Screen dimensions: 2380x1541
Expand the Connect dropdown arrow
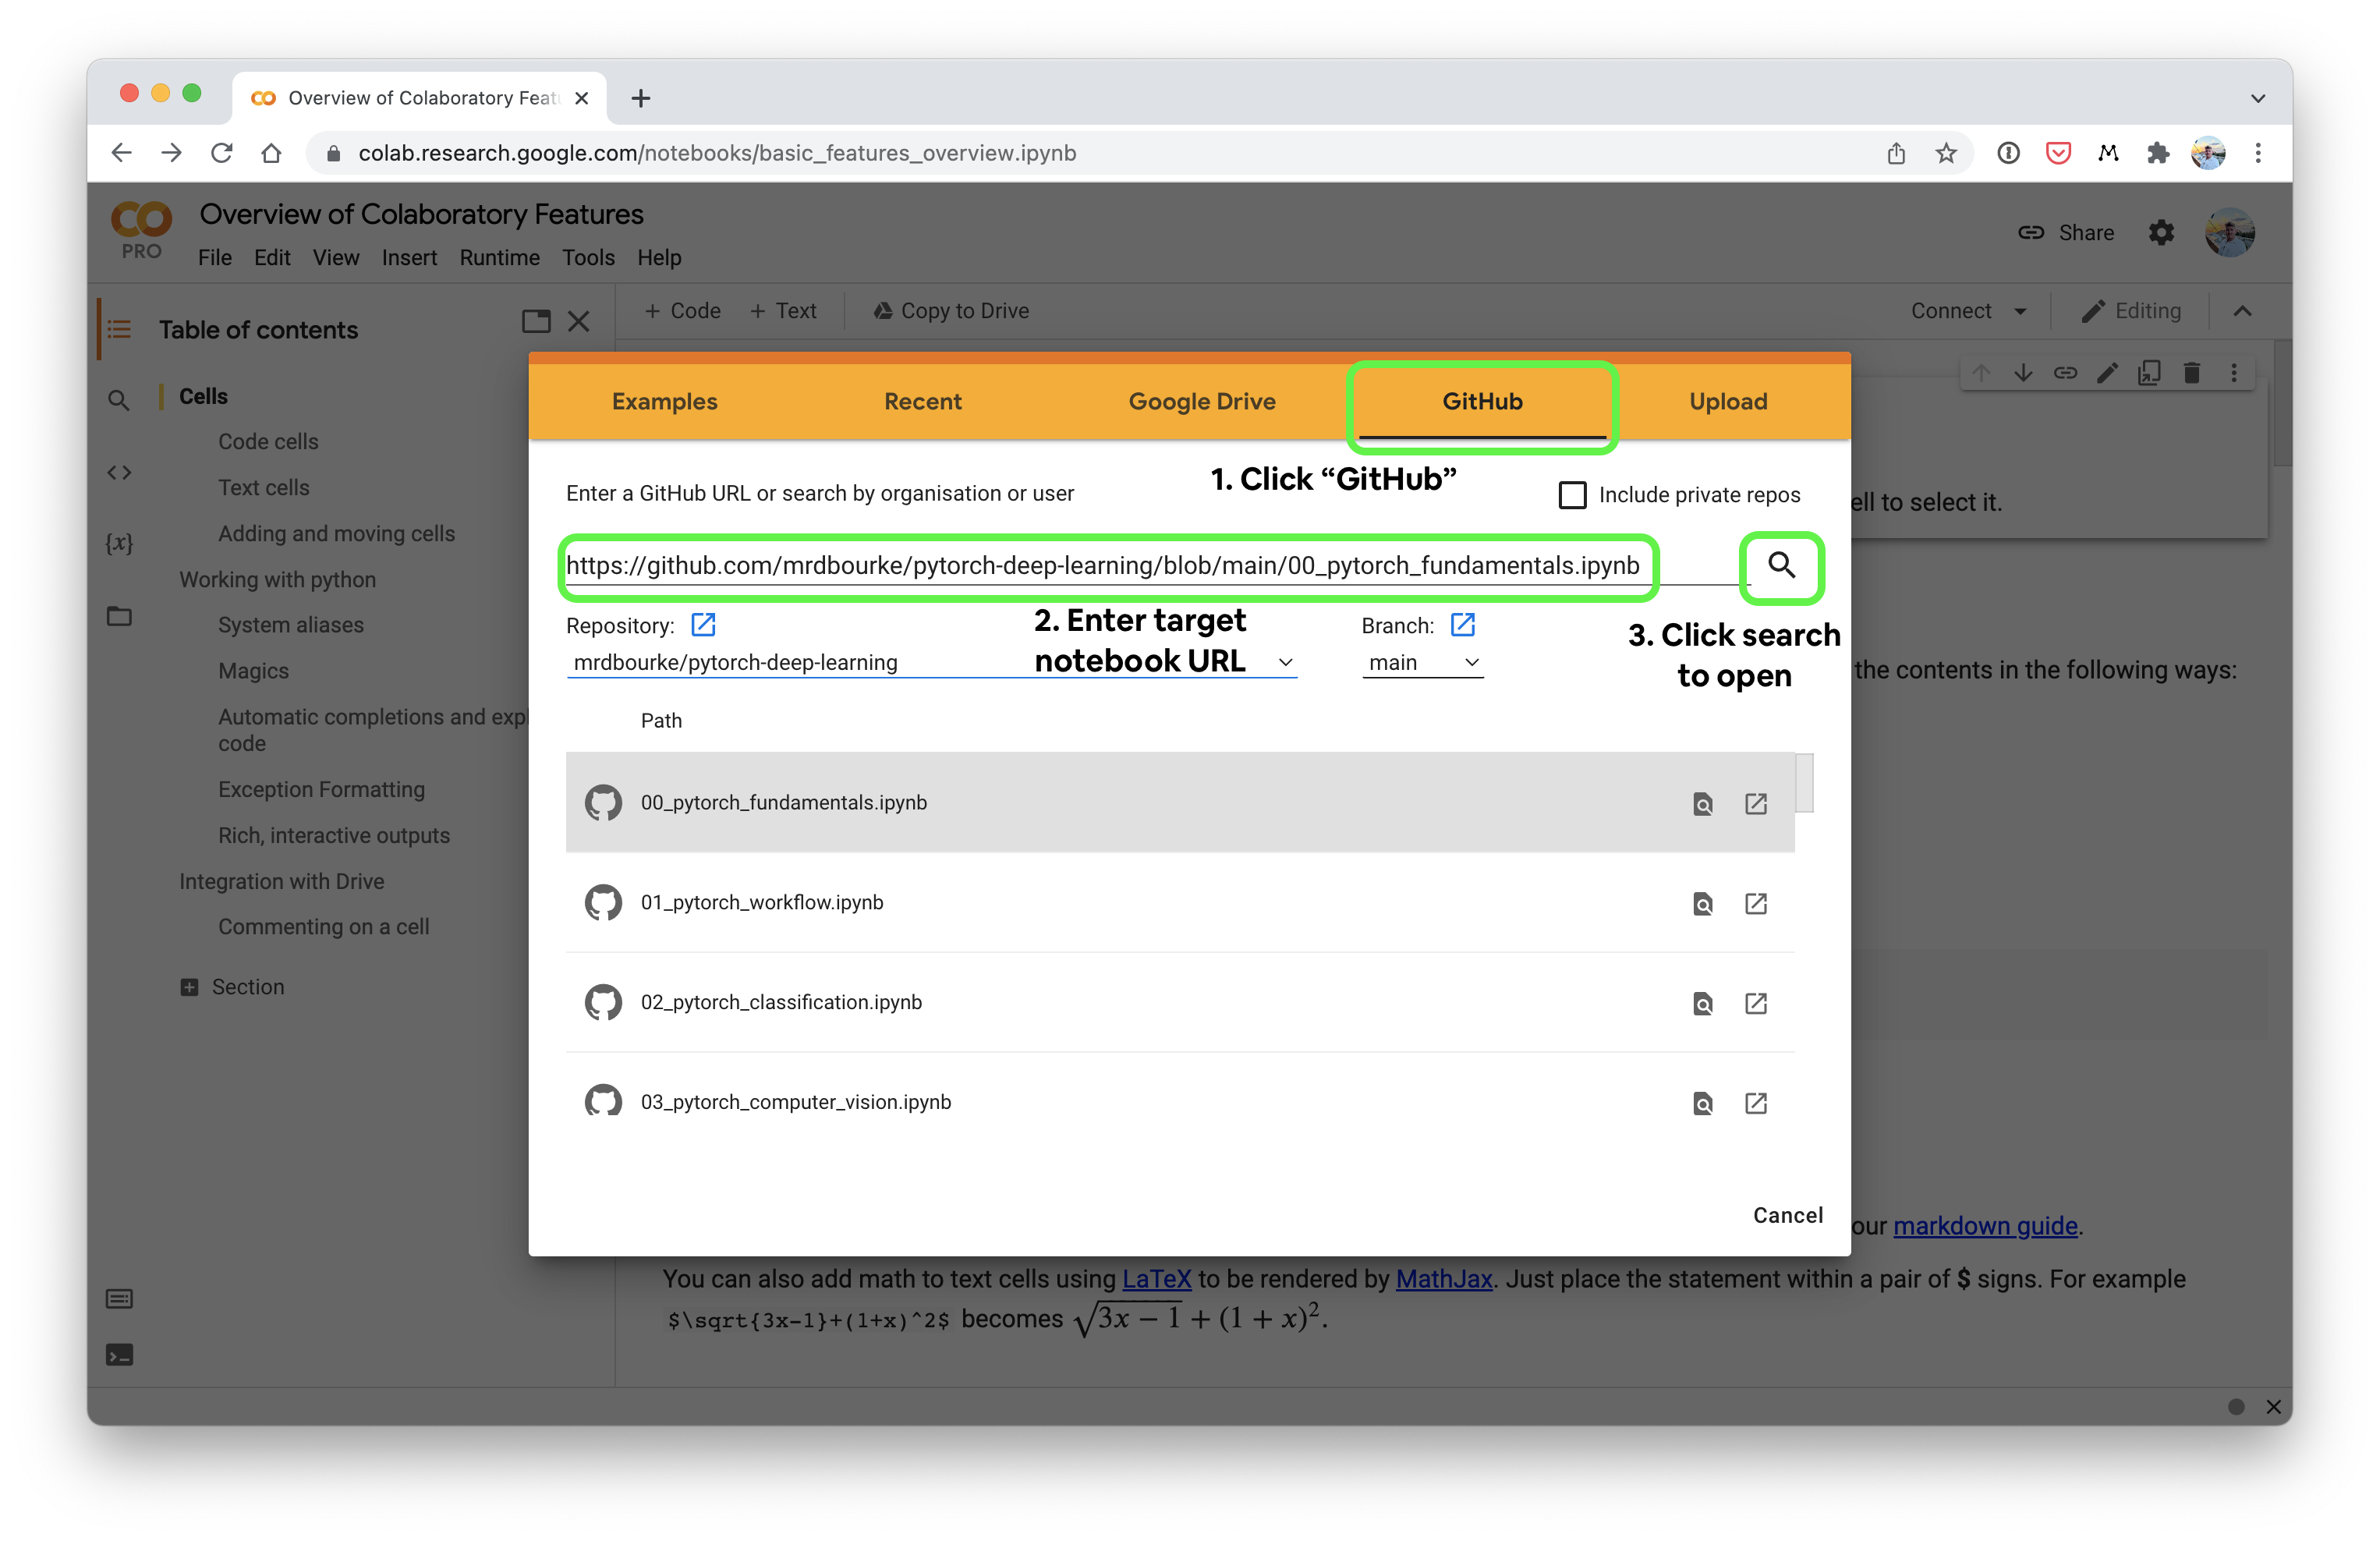2020,311
